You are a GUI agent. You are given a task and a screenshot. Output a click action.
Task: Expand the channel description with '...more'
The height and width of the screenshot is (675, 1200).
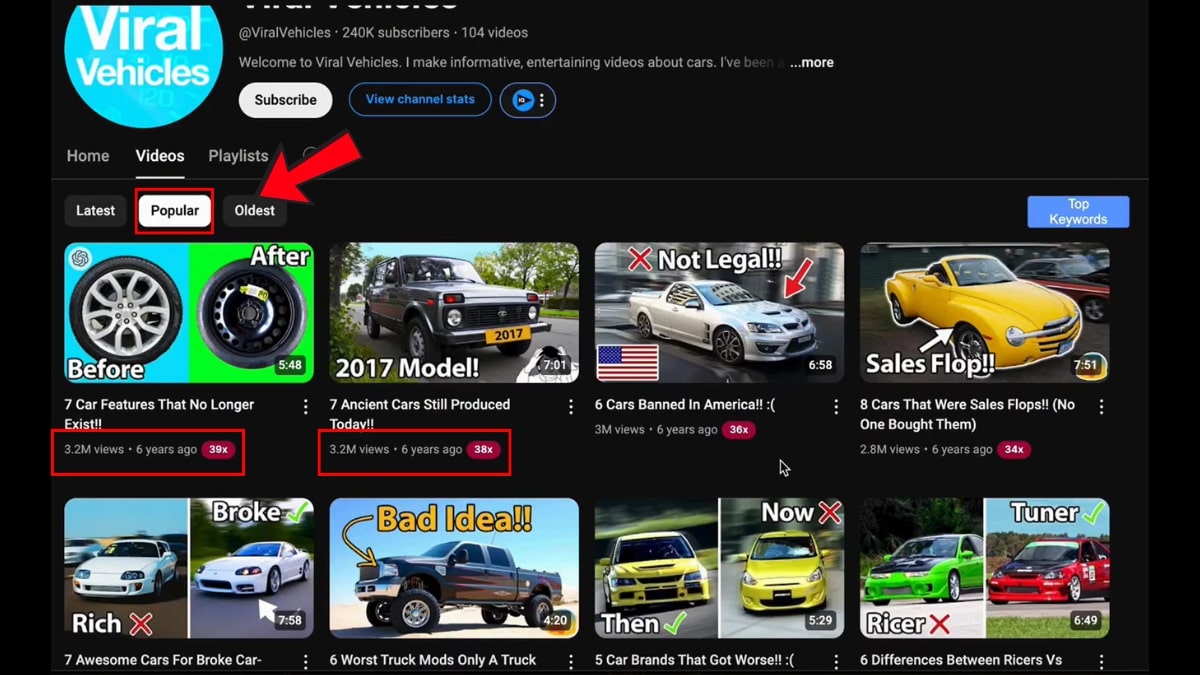pos(811,62)
